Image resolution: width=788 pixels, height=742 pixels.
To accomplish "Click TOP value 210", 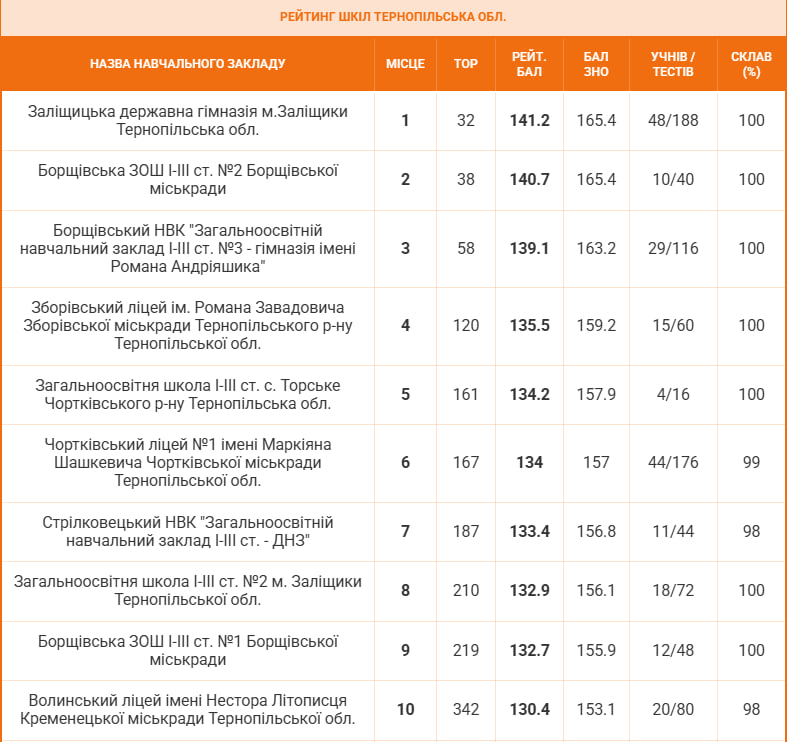I will pos(465,591).
